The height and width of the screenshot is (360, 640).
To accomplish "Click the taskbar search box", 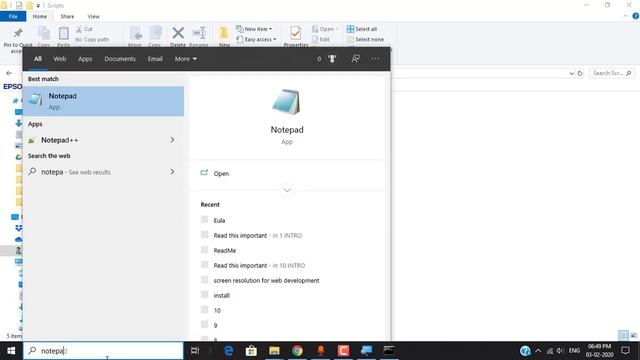I will coord(103,351).
